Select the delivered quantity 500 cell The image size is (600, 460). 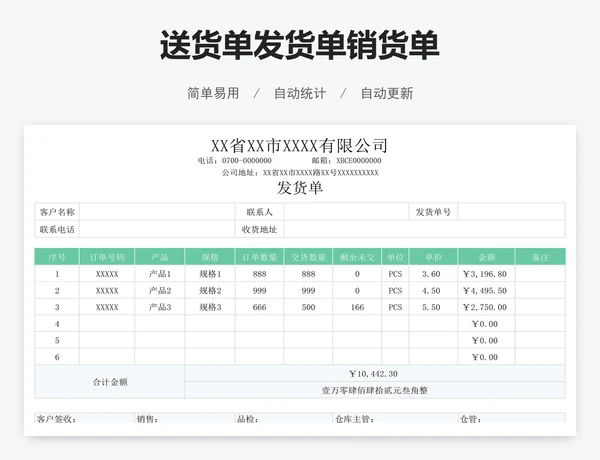tap(308, 307)
